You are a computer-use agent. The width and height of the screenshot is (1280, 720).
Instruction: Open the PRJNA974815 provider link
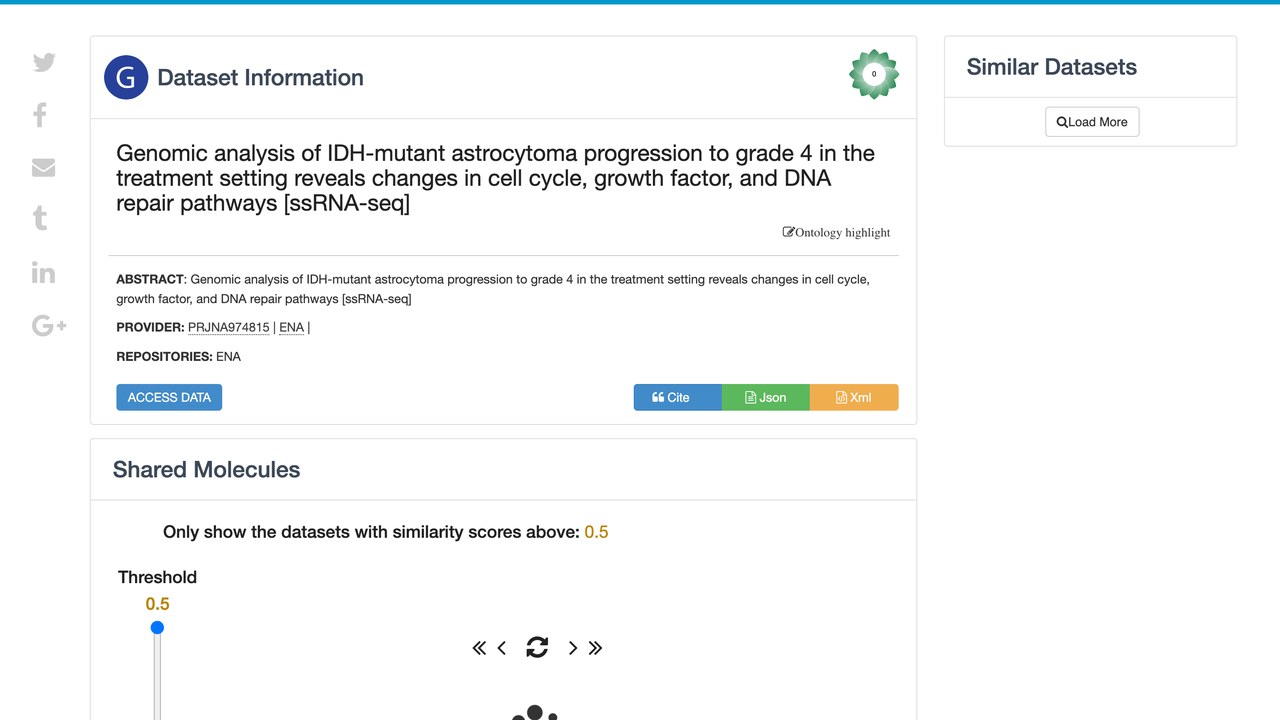tap(229, 327)
